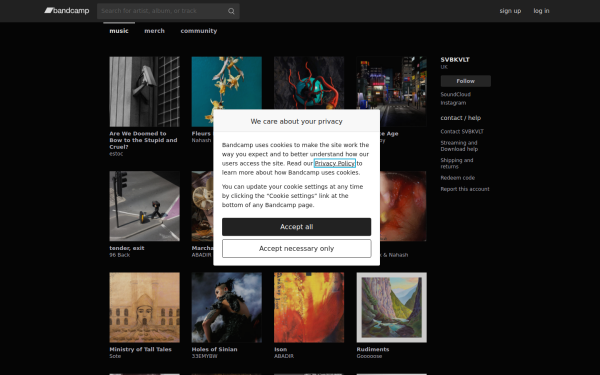Open the log in link

coord(541,11)
